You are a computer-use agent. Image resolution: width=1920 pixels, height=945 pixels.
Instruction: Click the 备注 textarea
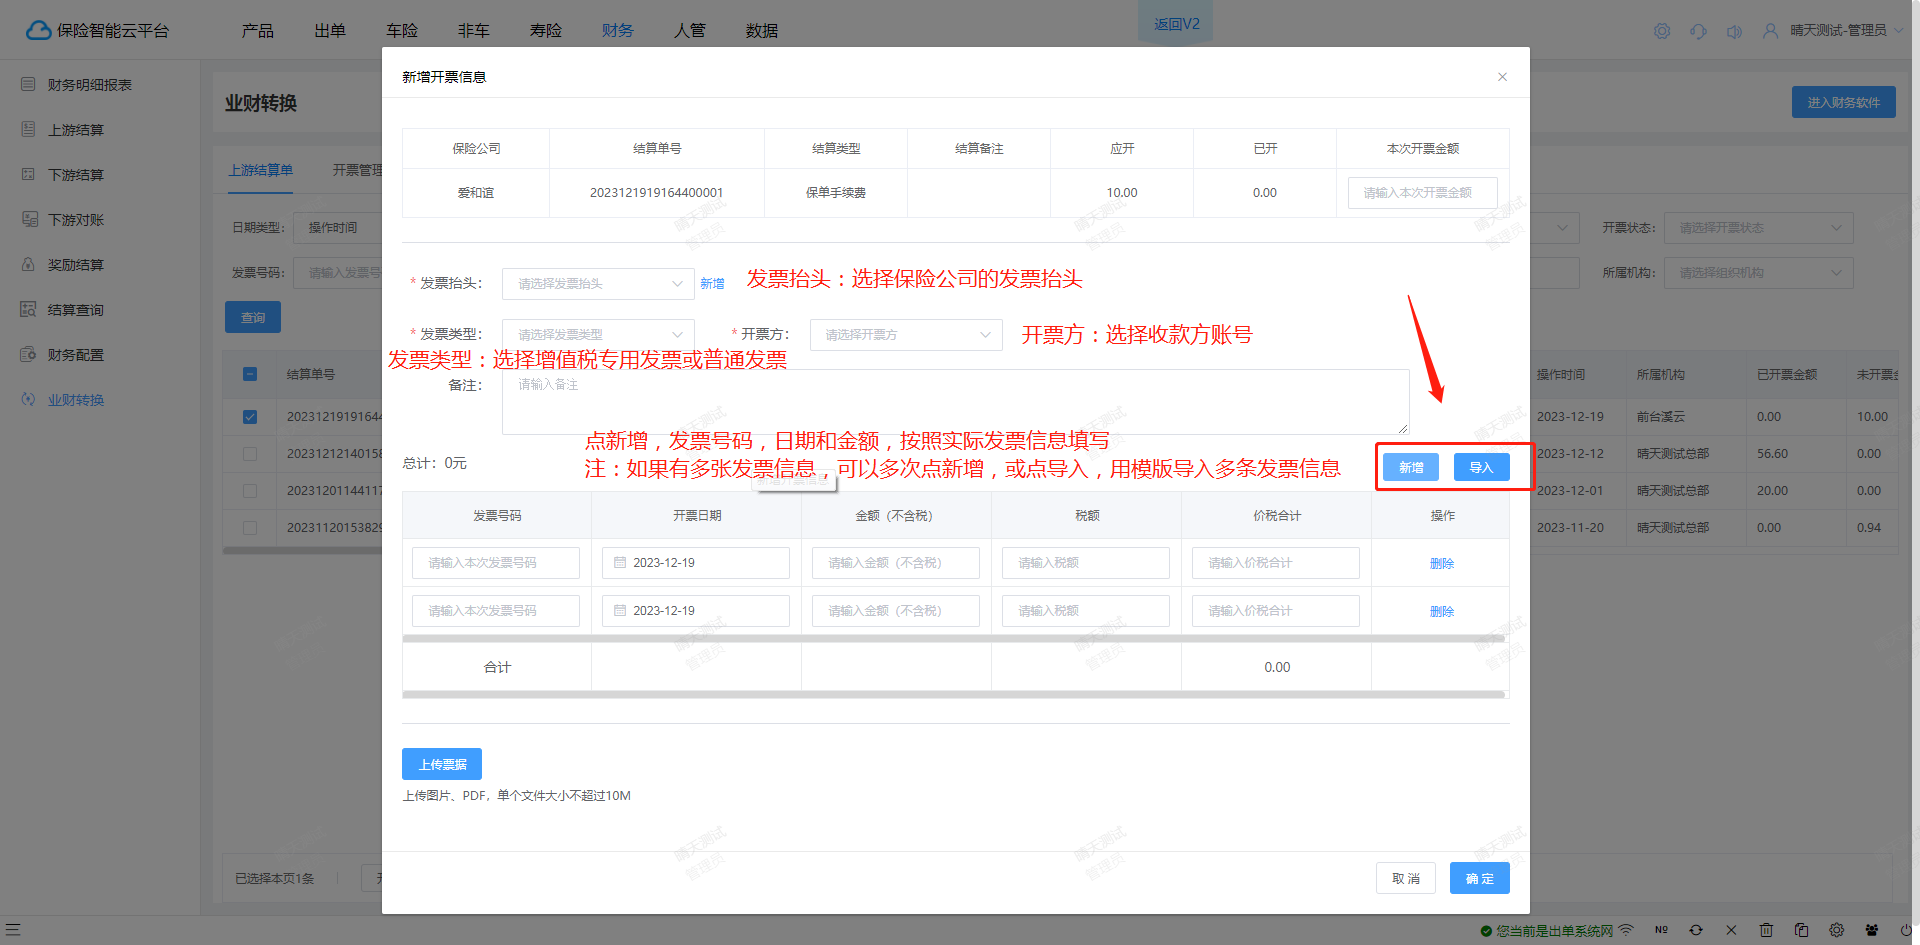[955, 402]
